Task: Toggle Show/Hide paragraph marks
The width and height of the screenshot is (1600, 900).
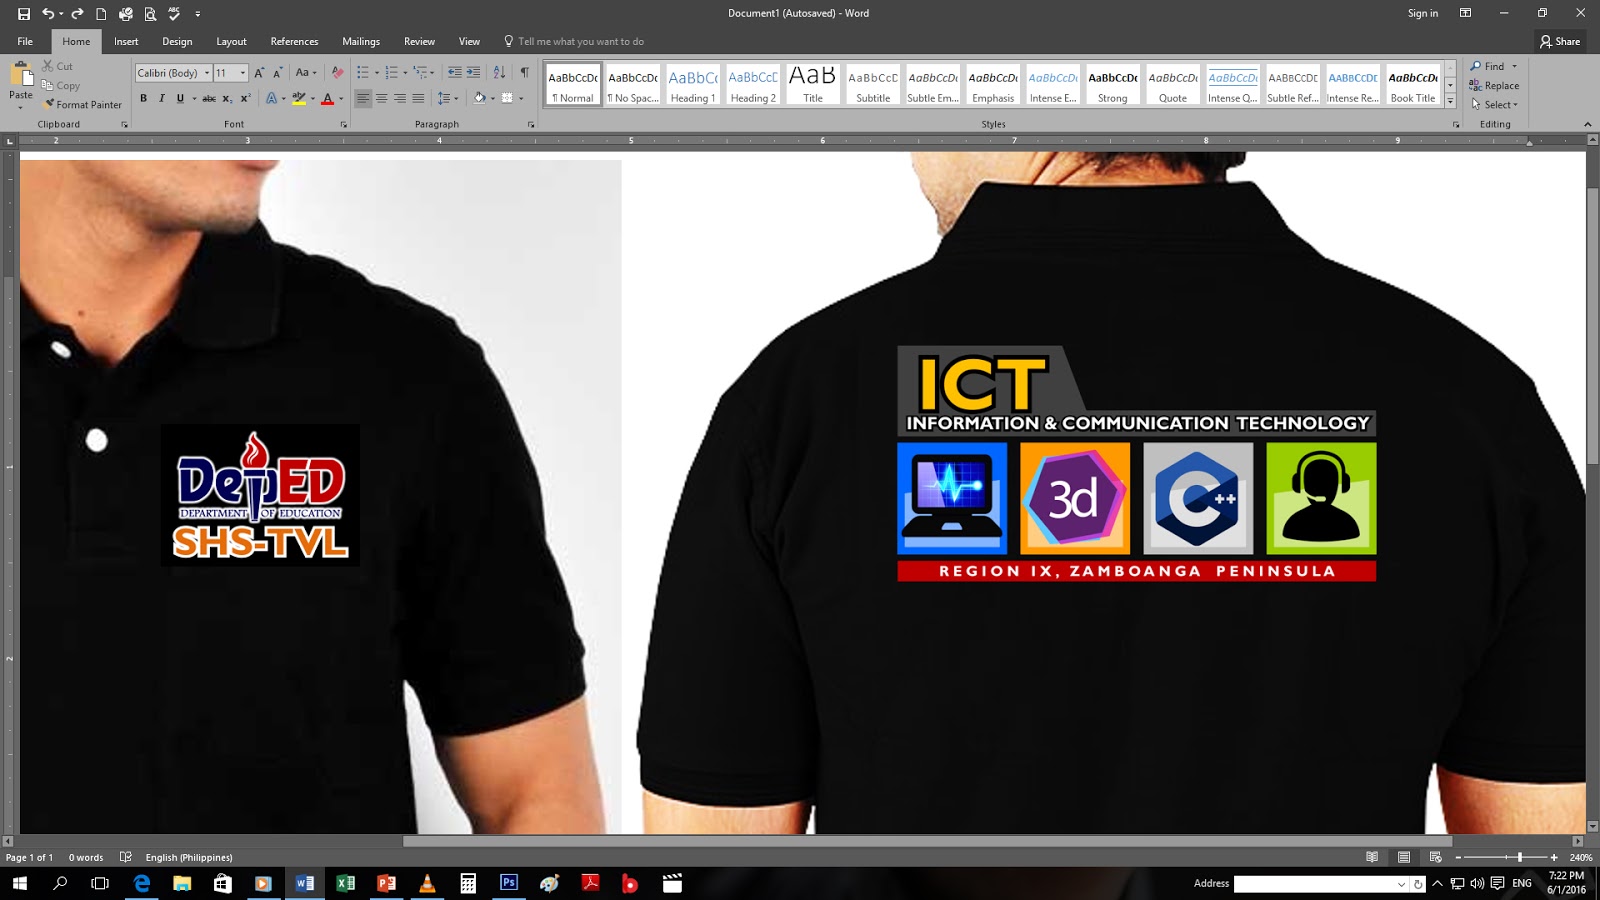Action: [x=524, y=72]
